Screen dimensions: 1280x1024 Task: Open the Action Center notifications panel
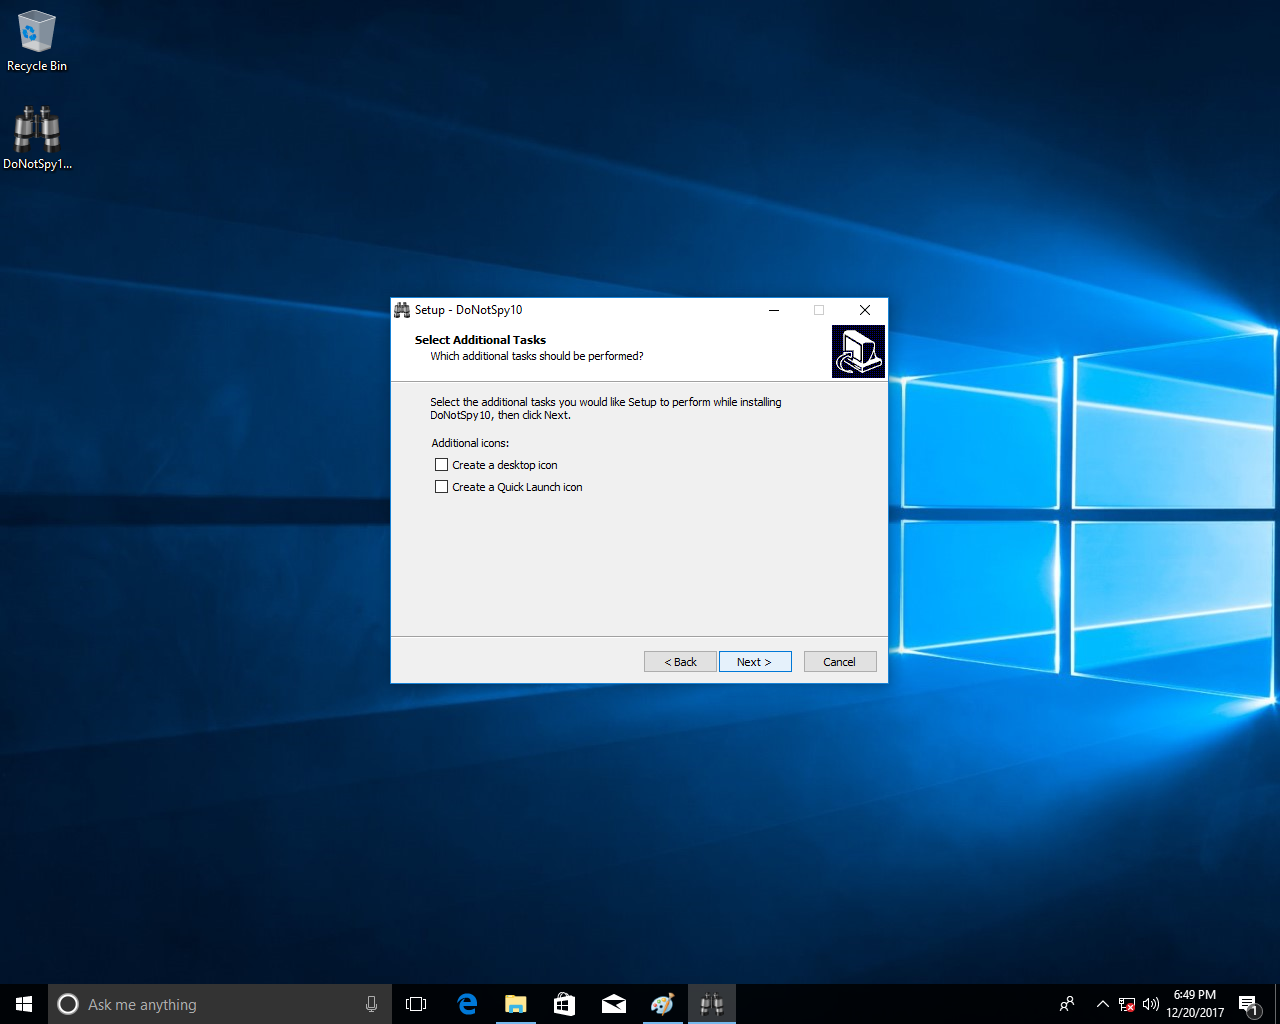click(x=1248, y=1004)
